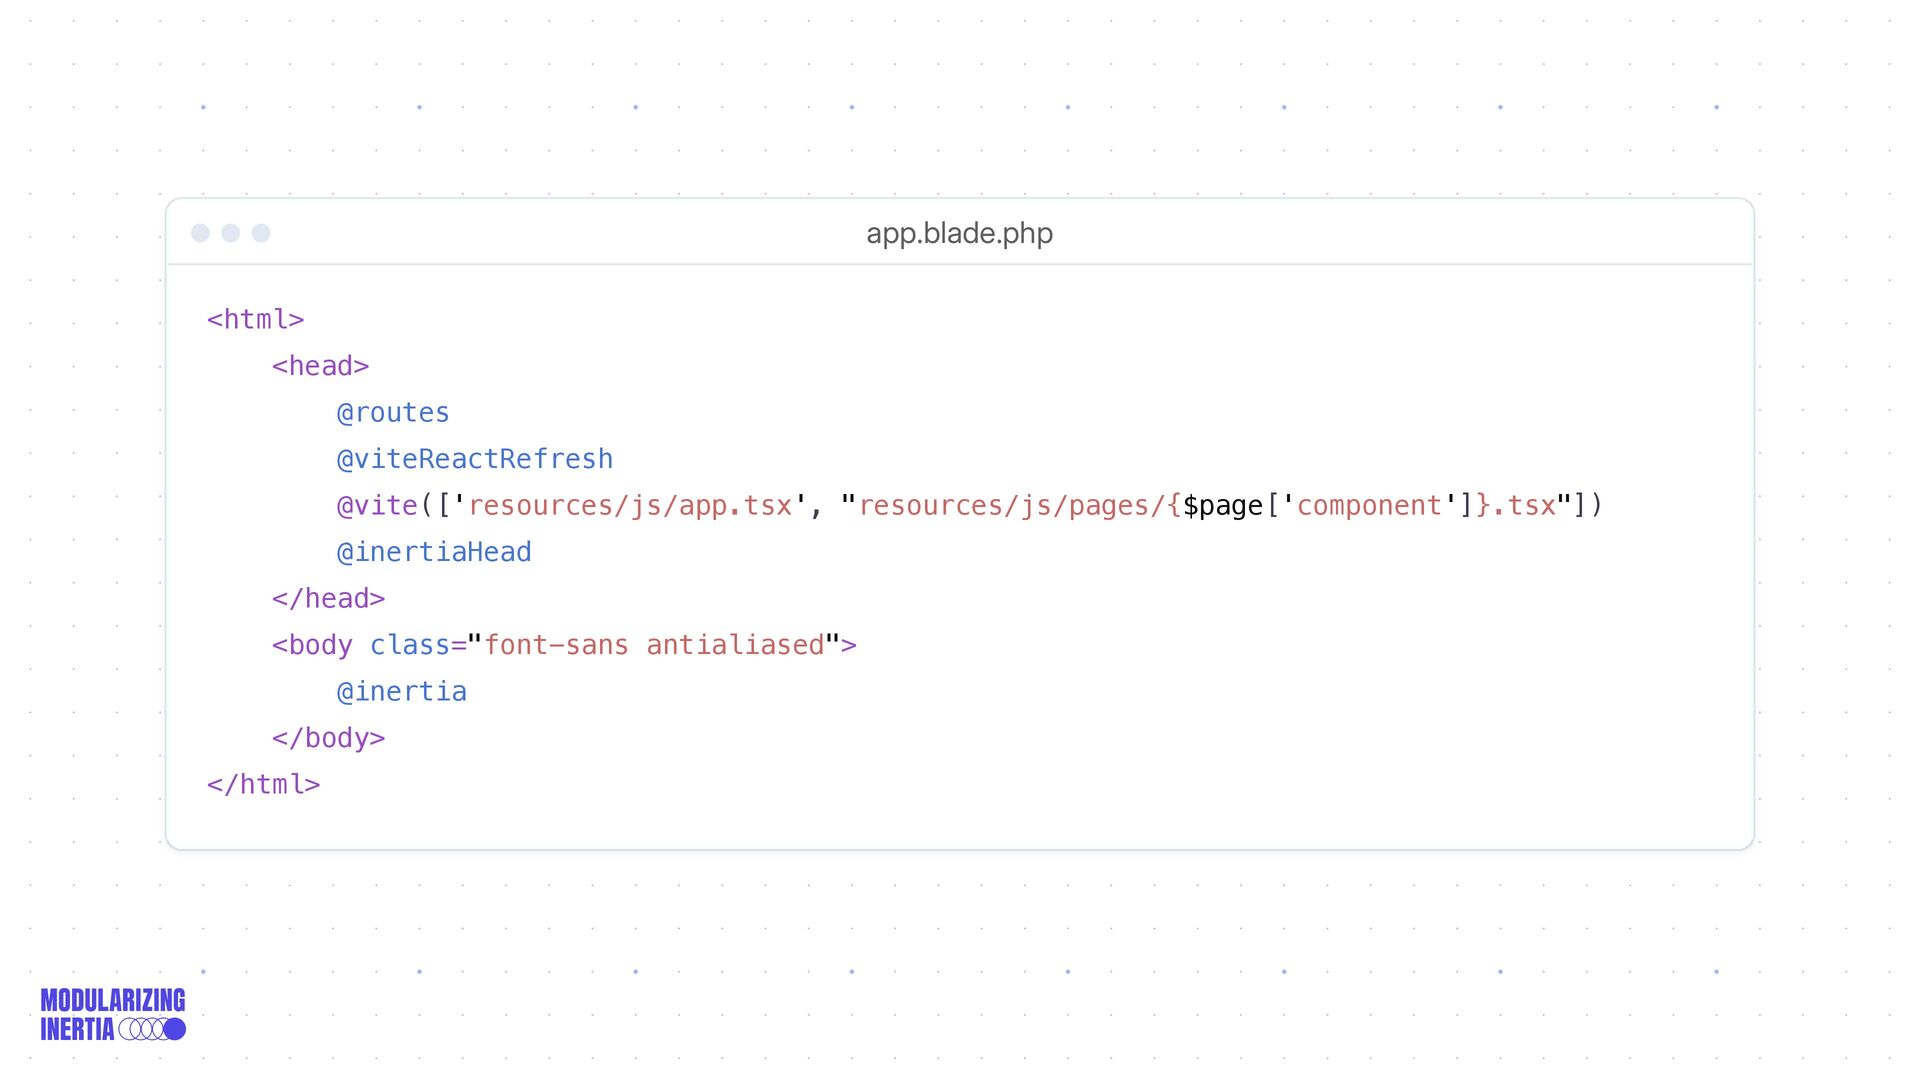Click the closing </head> tag
This screenshot has width=1920, height=1080.
tap(328, 598)
